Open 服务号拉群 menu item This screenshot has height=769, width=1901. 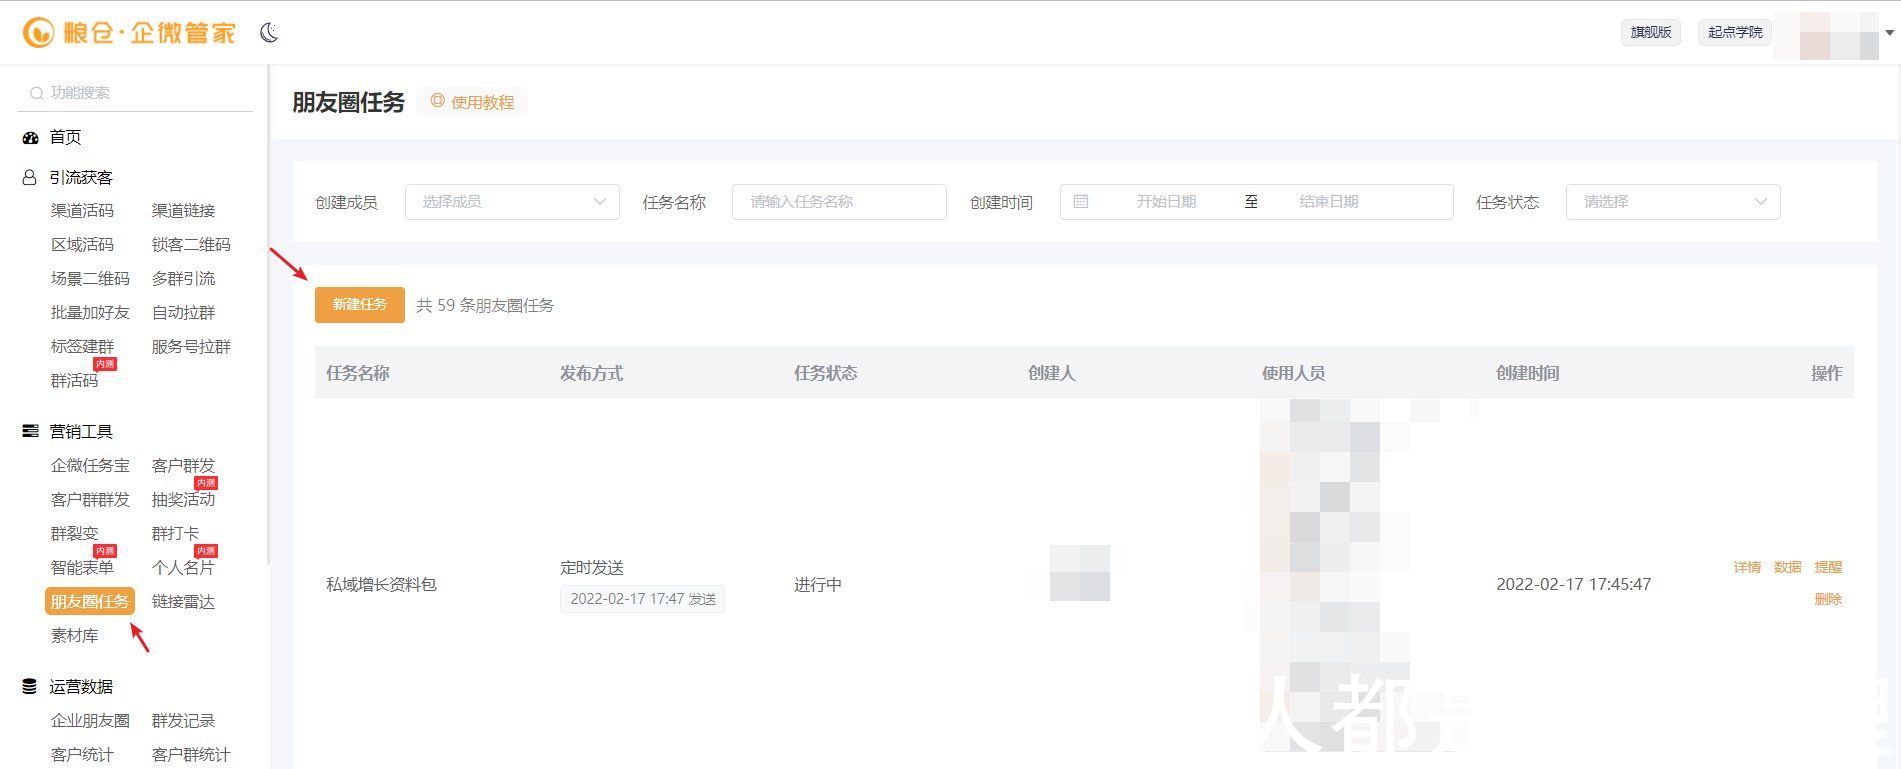(191, 347)
